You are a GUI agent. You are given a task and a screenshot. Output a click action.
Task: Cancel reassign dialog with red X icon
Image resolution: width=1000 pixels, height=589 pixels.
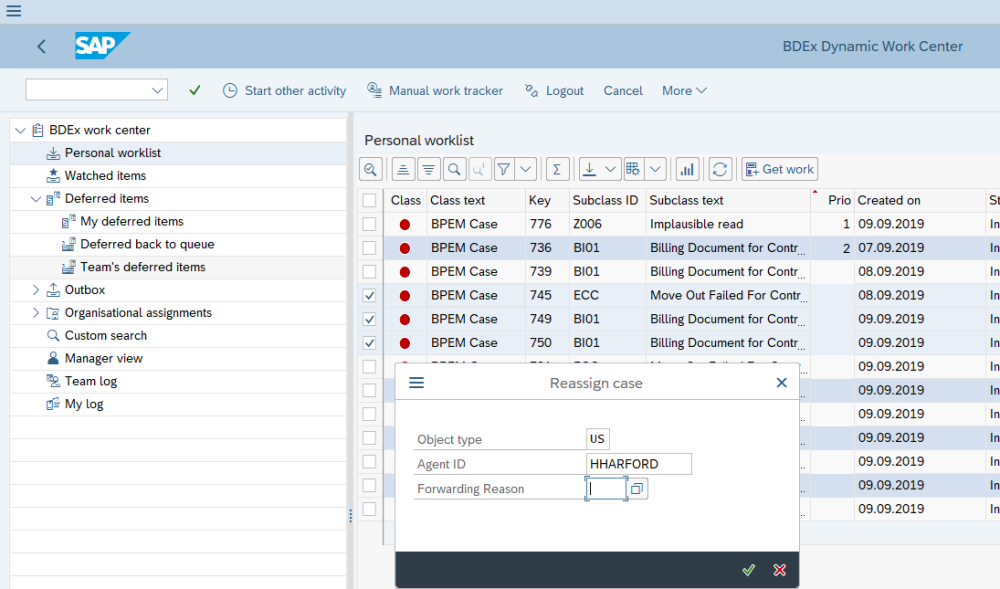780,570
